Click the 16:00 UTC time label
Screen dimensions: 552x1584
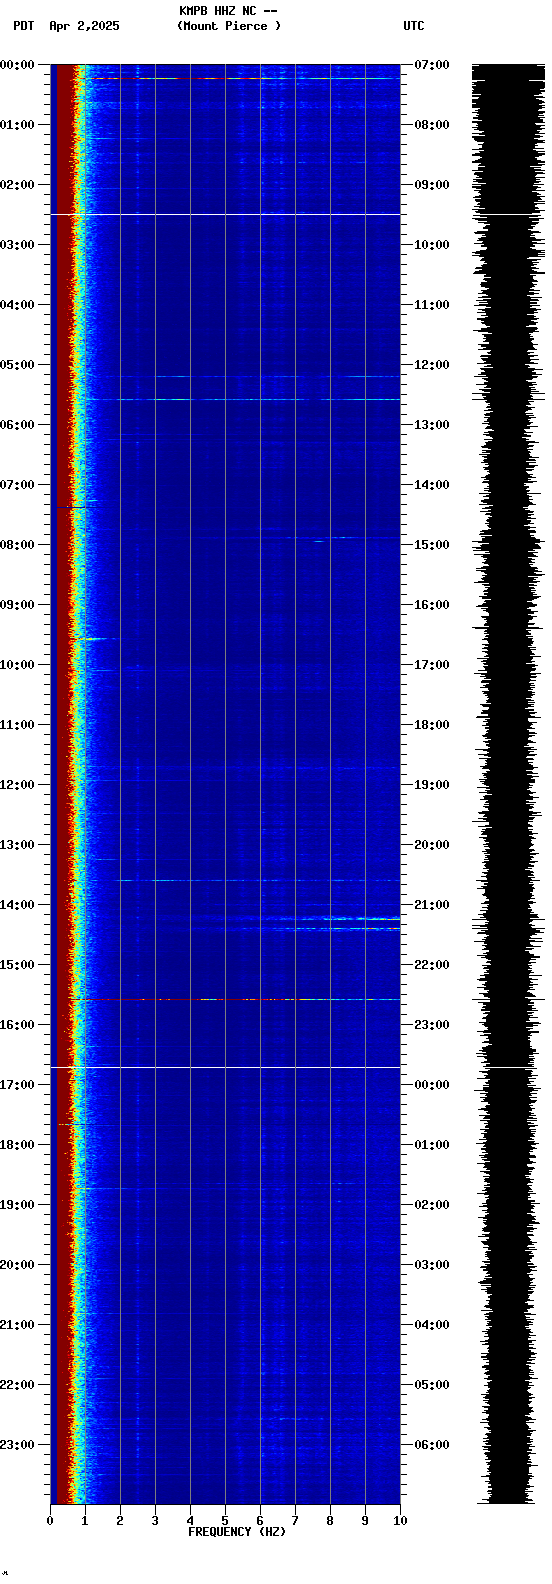coord(432,605)
